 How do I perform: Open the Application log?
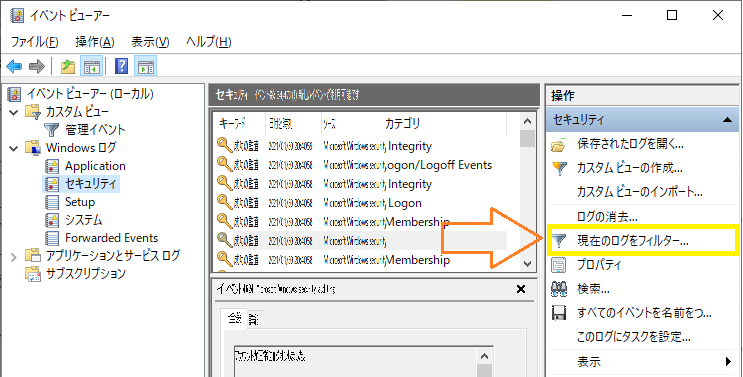tap(95, 166)
